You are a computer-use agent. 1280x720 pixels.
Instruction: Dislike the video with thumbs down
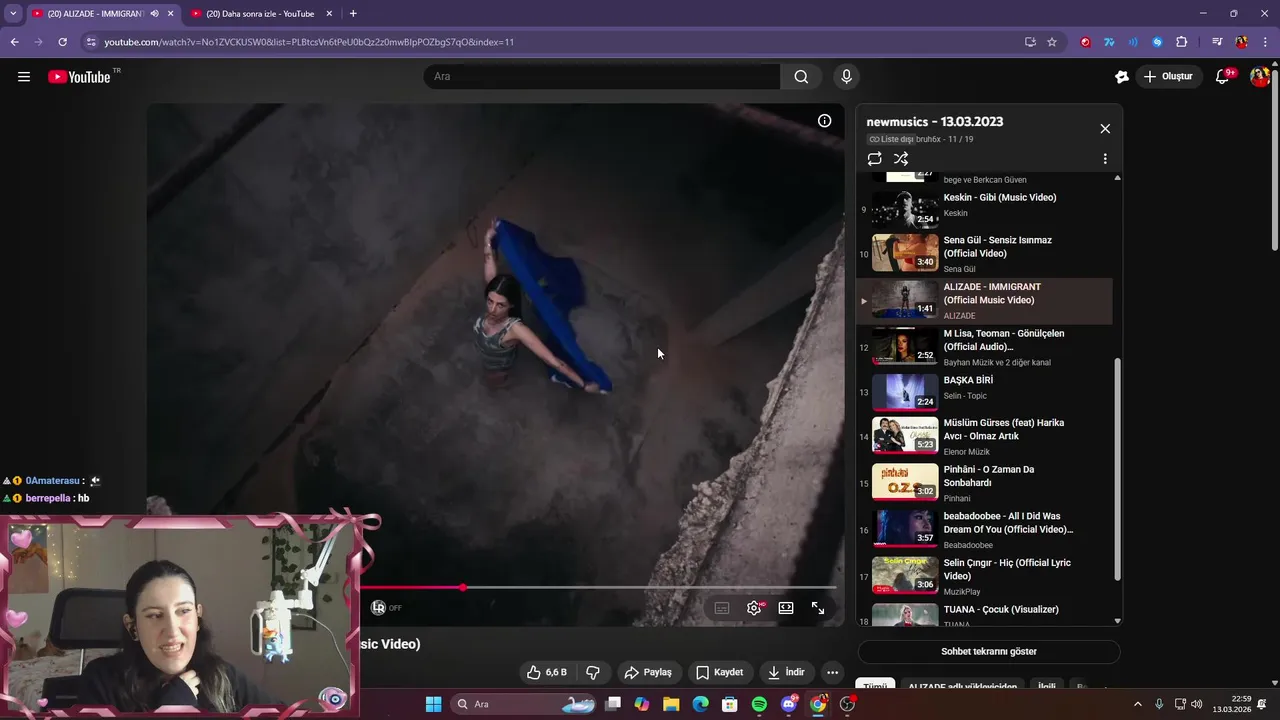point(593,672)
